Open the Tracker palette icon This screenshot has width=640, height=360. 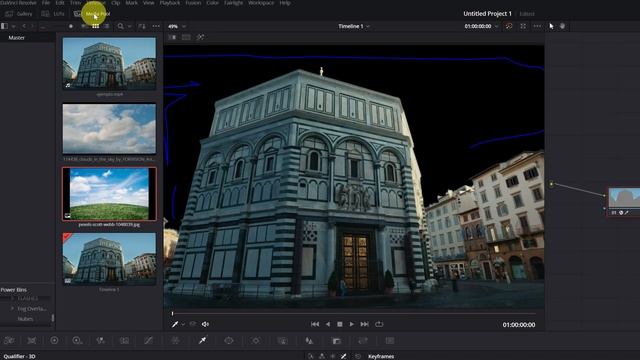(256, 340)
